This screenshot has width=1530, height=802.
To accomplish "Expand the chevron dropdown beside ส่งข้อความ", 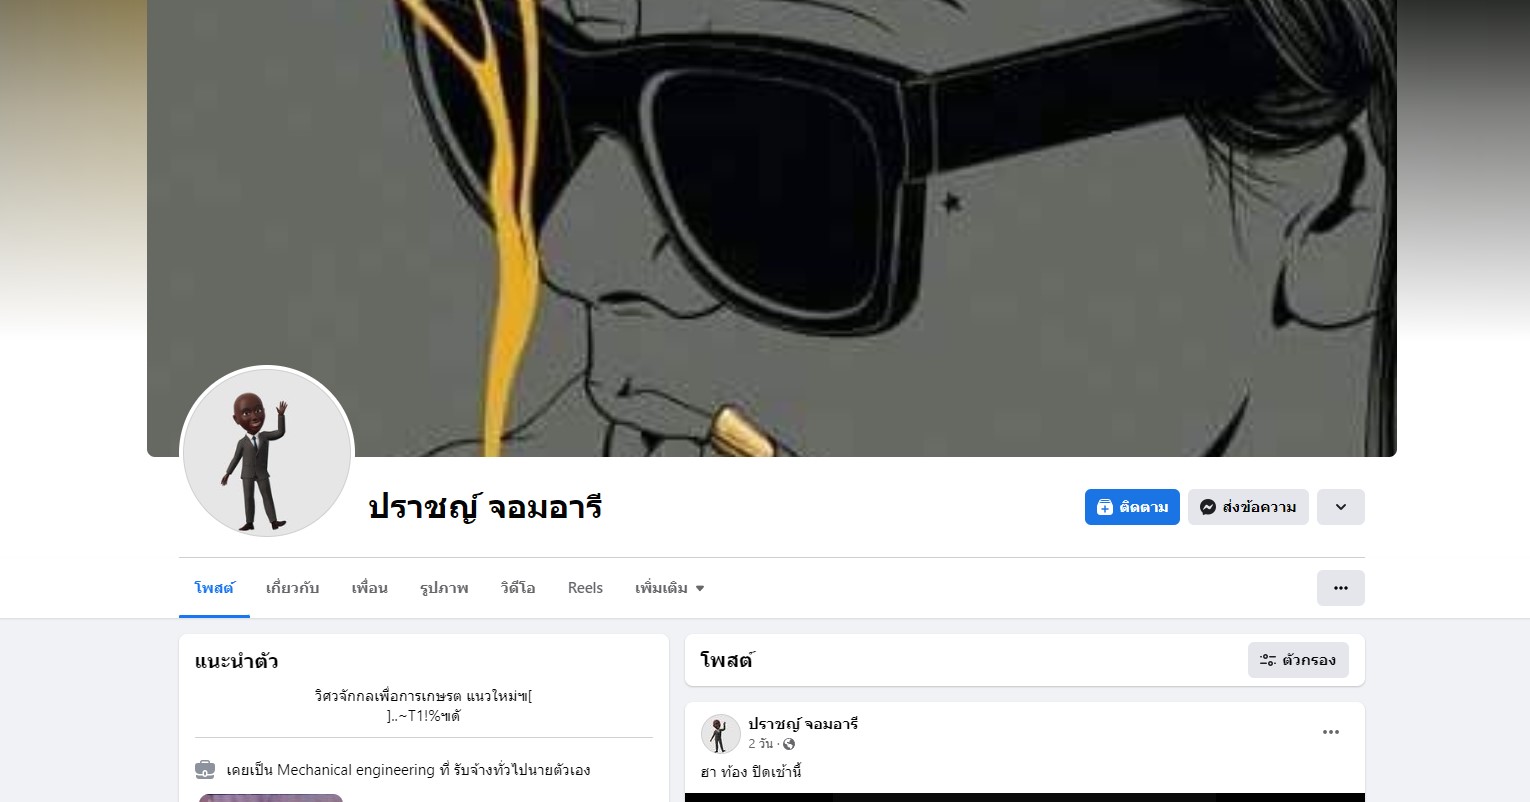I will [x=1341, y=507].
